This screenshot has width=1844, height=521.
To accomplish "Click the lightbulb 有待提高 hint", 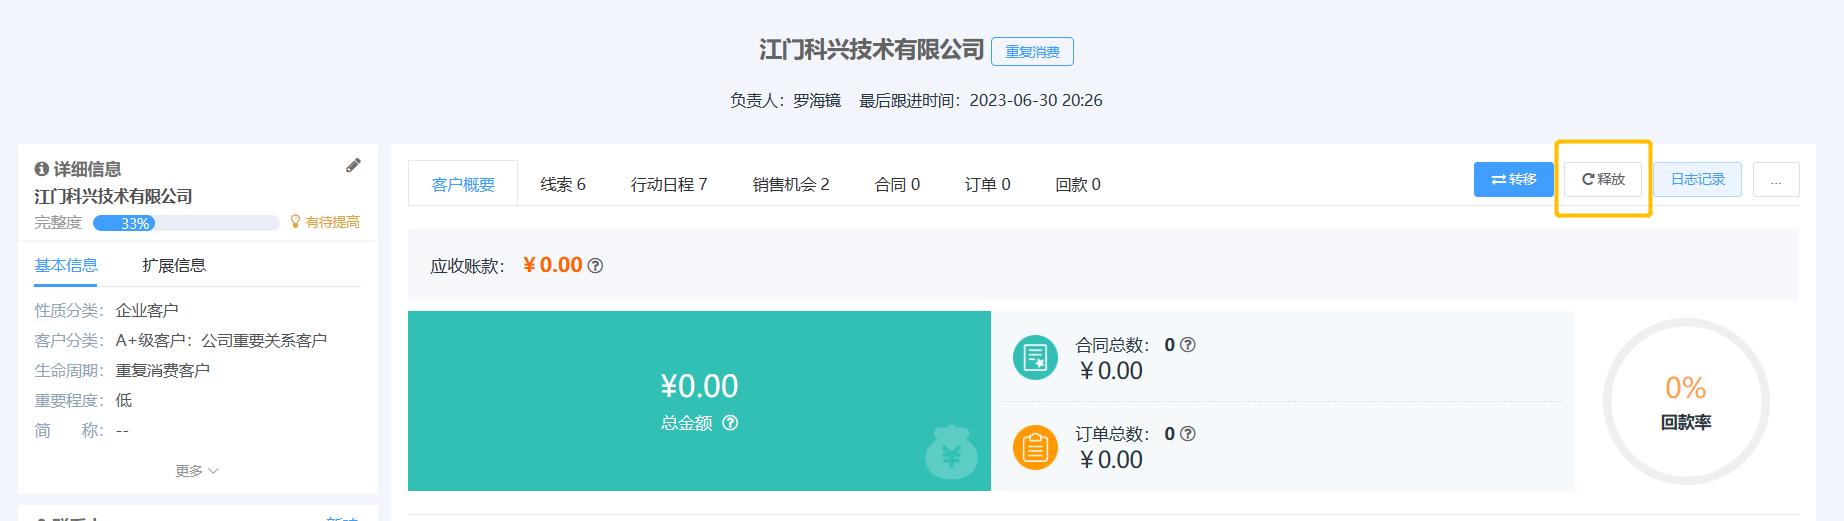I will pyautogui.click(x=325, y=222).
